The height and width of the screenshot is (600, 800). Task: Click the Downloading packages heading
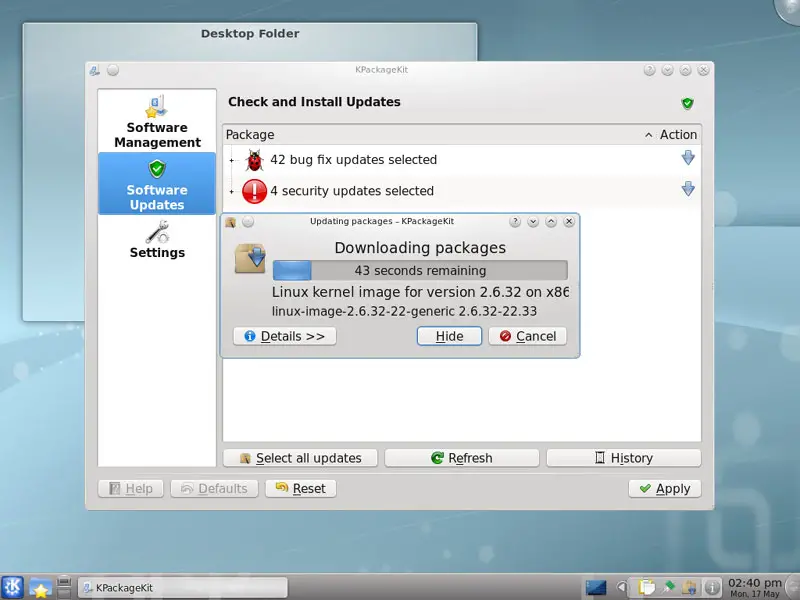420,248
